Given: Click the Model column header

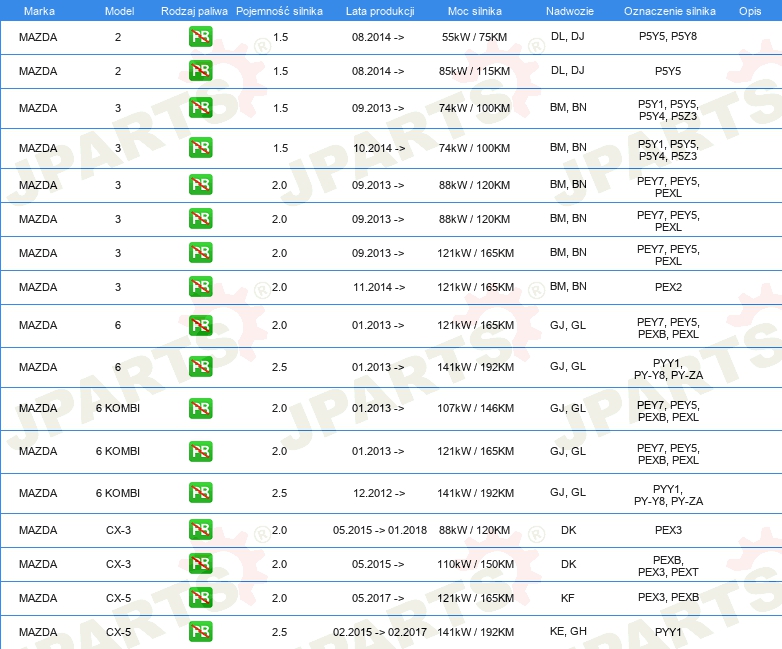Looking at the screenshot, I should click(118, 10).
